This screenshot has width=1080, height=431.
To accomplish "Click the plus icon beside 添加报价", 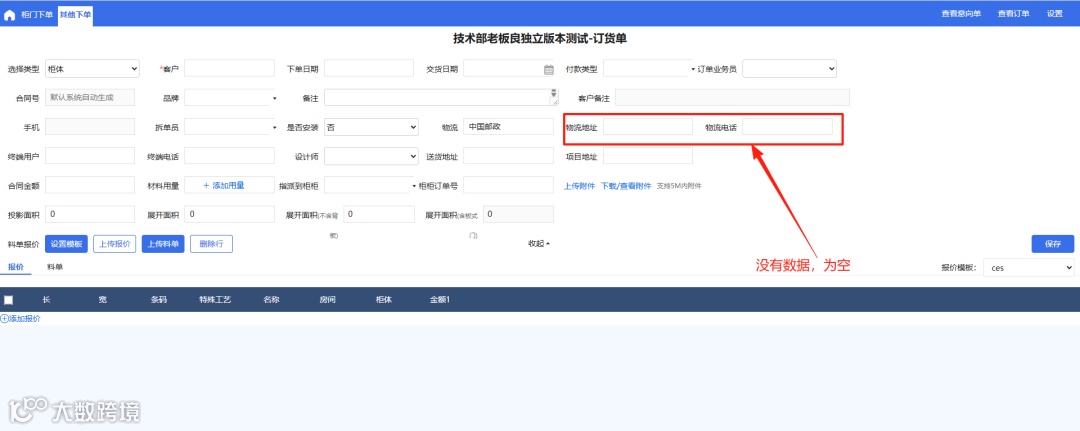I will click(3, 319).
